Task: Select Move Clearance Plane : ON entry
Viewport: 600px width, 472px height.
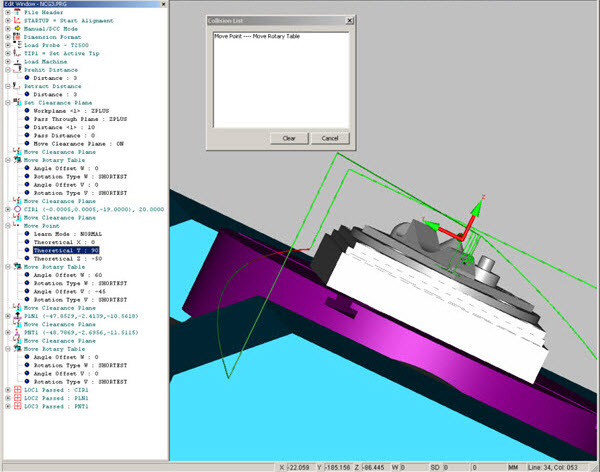Action: [78, 144]
